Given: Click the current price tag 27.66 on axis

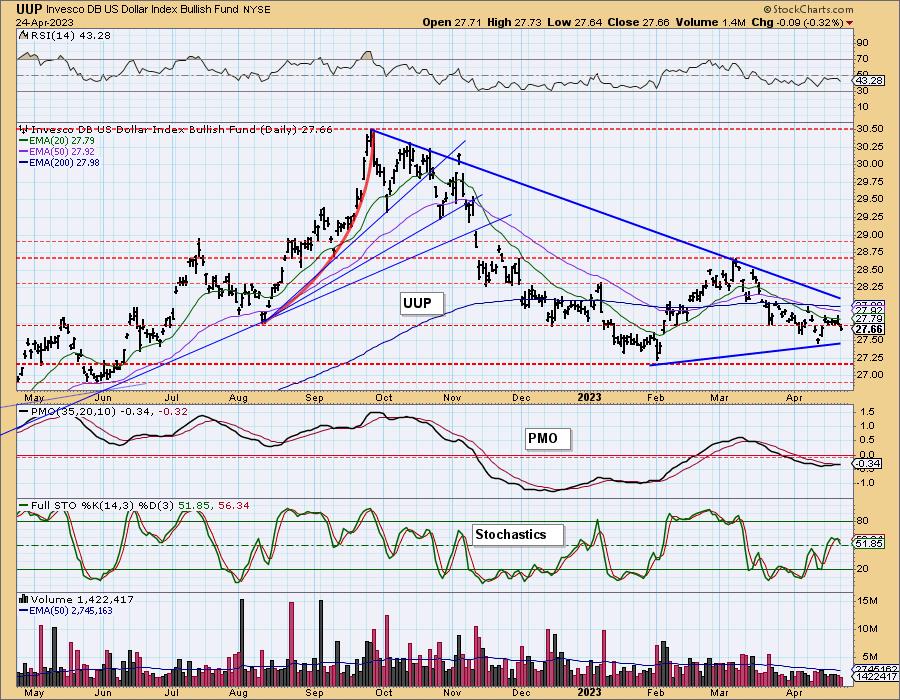Looking at the screenshot, I should click(x=868, y=329).
